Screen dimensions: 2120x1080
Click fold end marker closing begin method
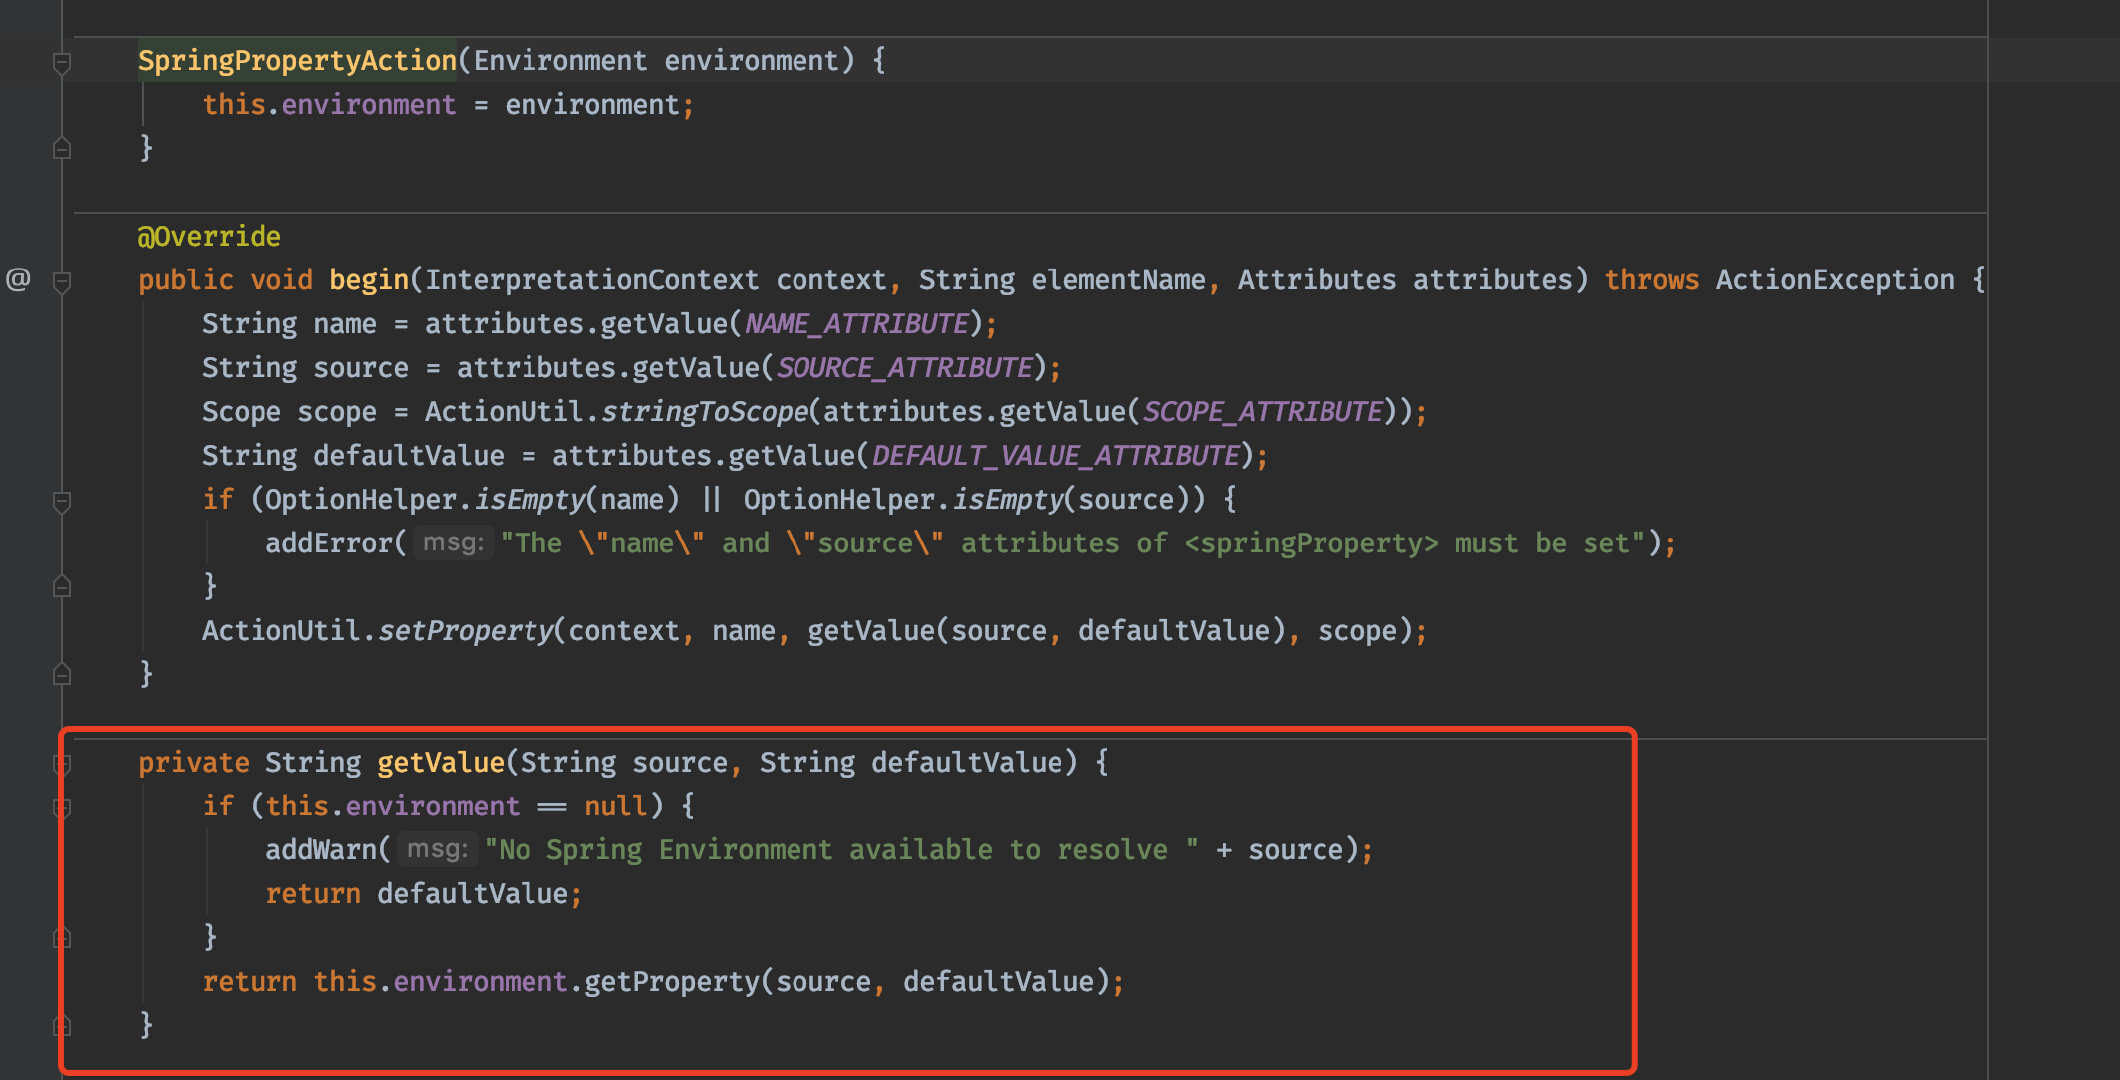click(x=62, y=674)
